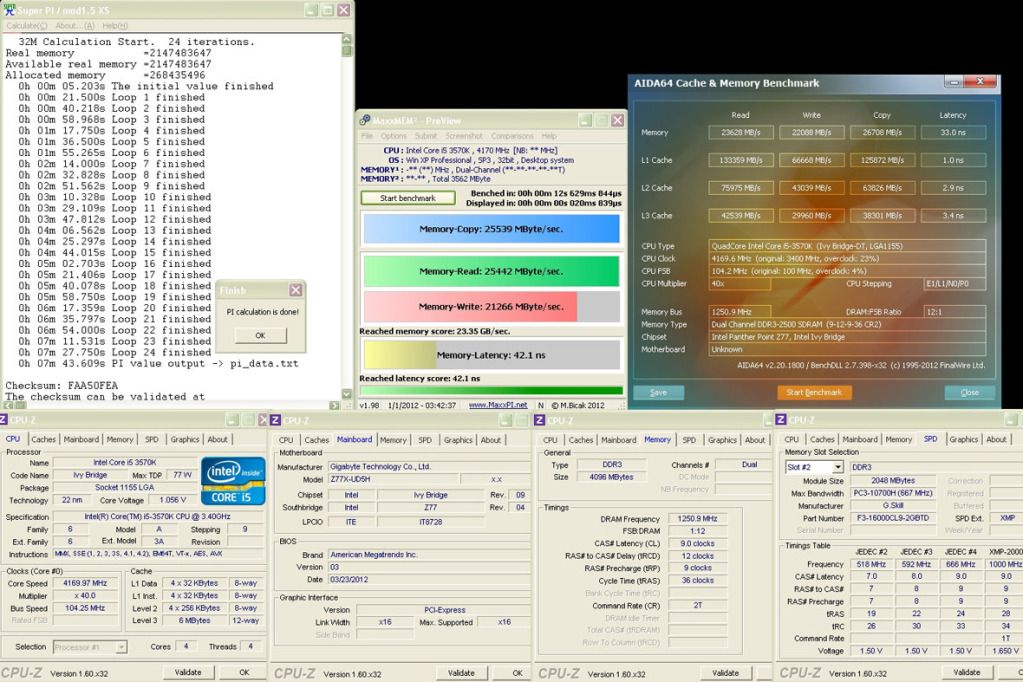Screen dimensions: 1023x682
Task: Close the Super PI Finish dialog
Action: click(296, 290)
